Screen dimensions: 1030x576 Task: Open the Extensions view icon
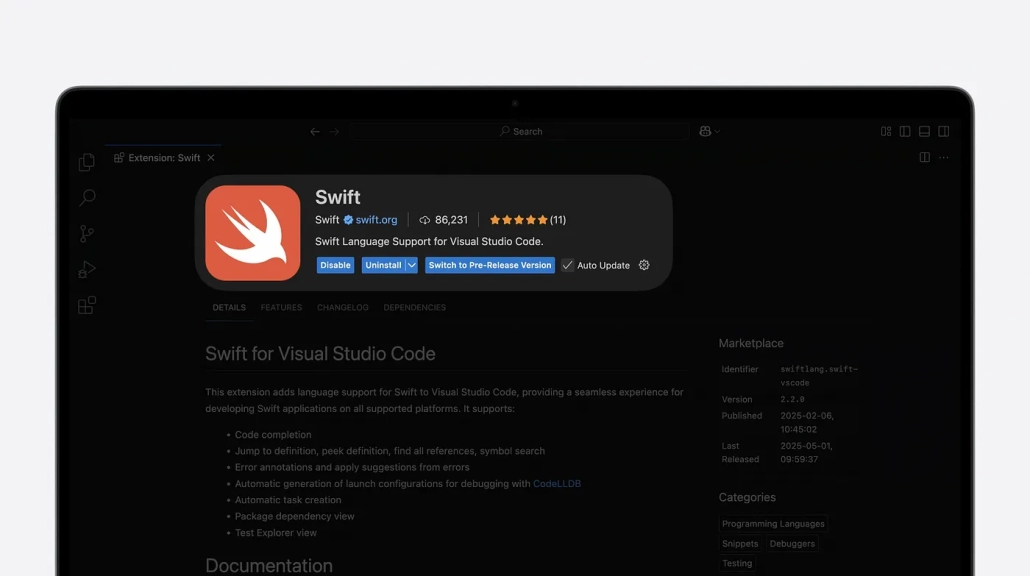coord(87,306)
